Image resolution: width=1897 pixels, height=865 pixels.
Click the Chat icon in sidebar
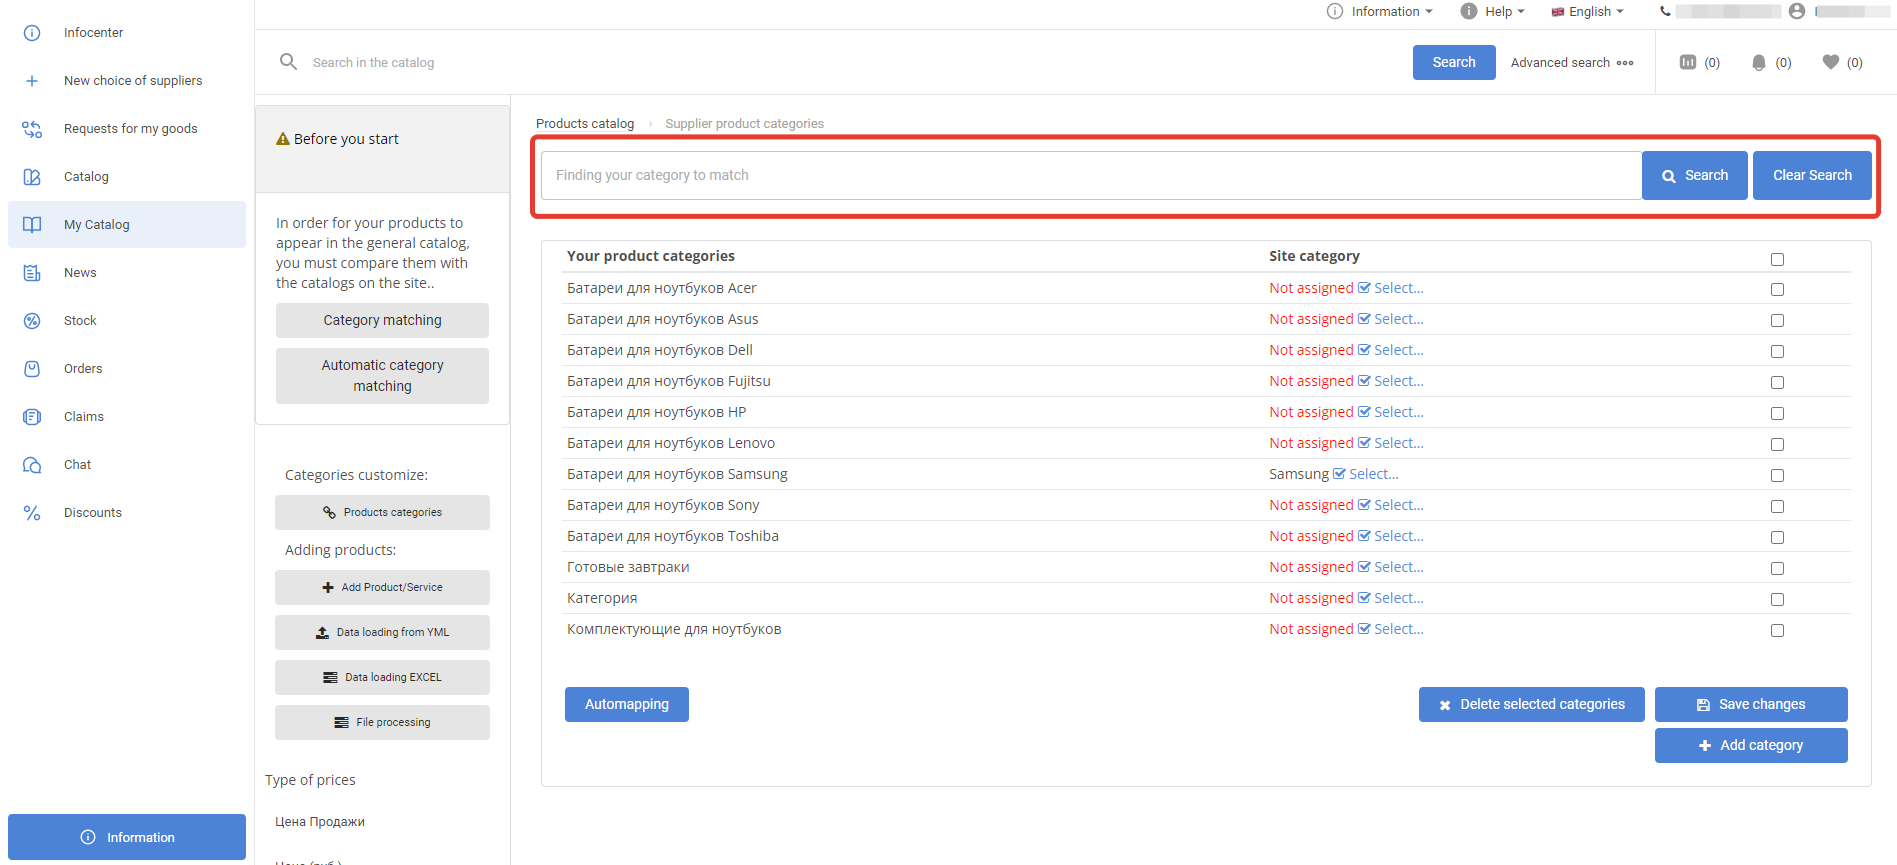click(32, 465)
